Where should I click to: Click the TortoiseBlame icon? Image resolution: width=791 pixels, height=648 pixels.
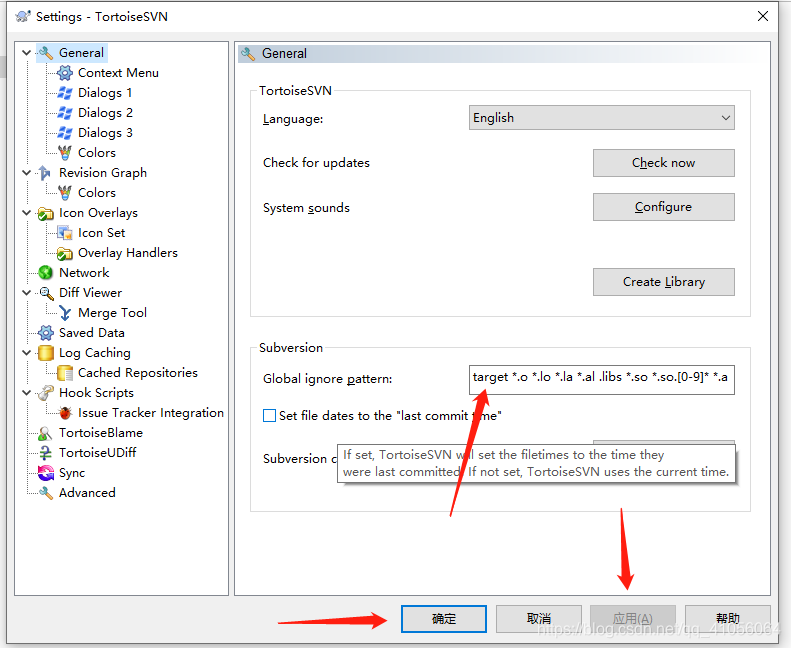(45, 433)
